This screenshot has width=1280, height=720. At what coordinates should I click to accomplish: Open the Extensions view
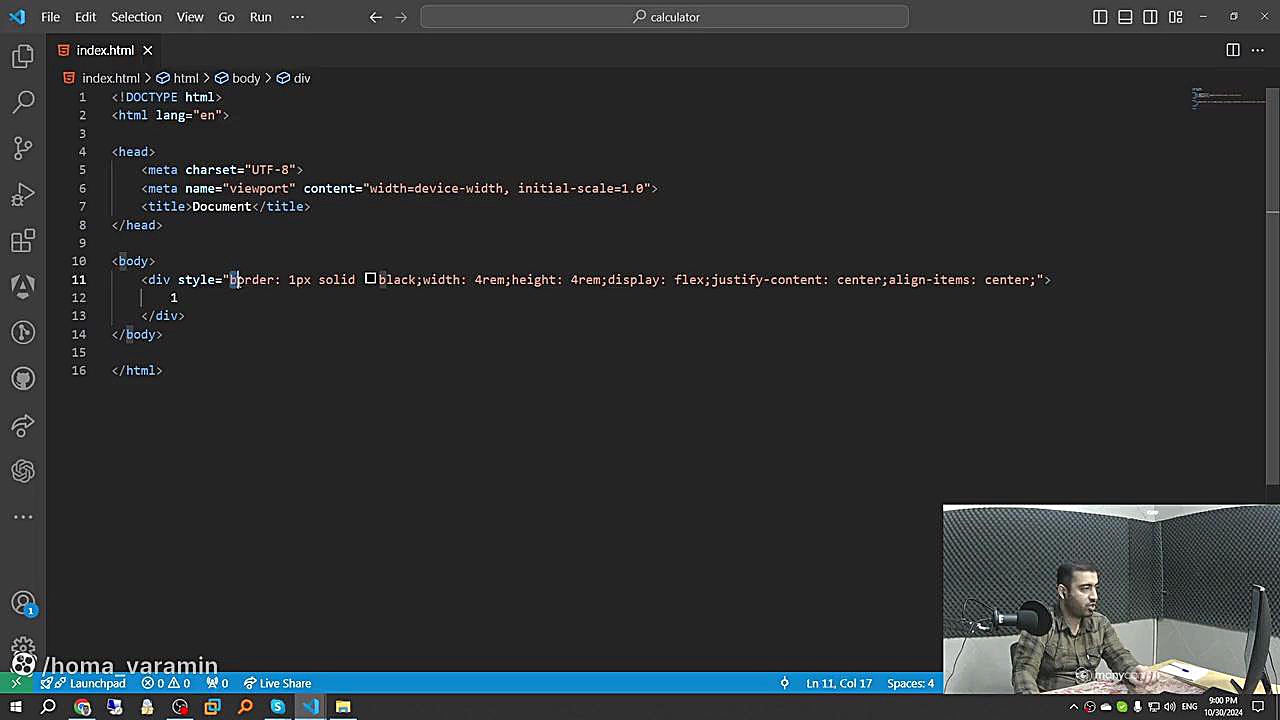click(x=23, y=240)
